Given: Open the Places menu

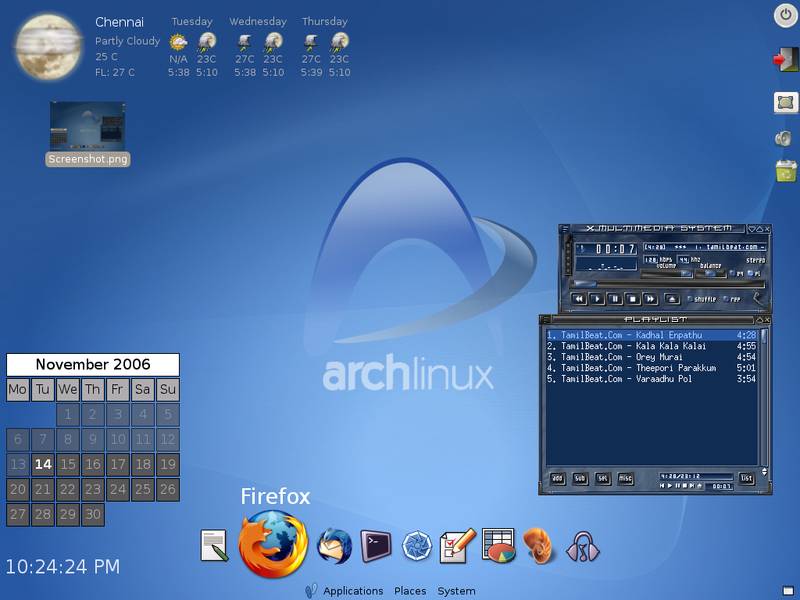Looking at the screenshot, I should 410,591.
